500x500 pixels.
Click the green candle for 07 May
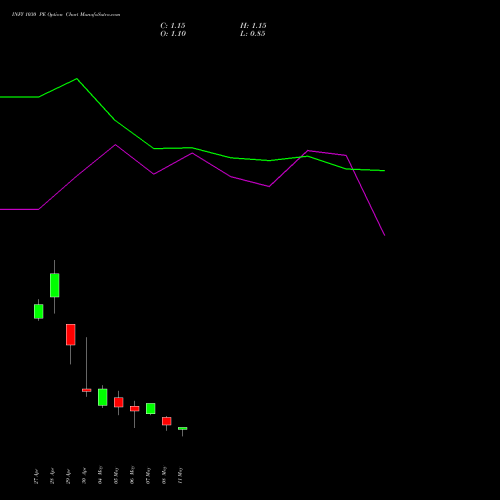(151, 408)
